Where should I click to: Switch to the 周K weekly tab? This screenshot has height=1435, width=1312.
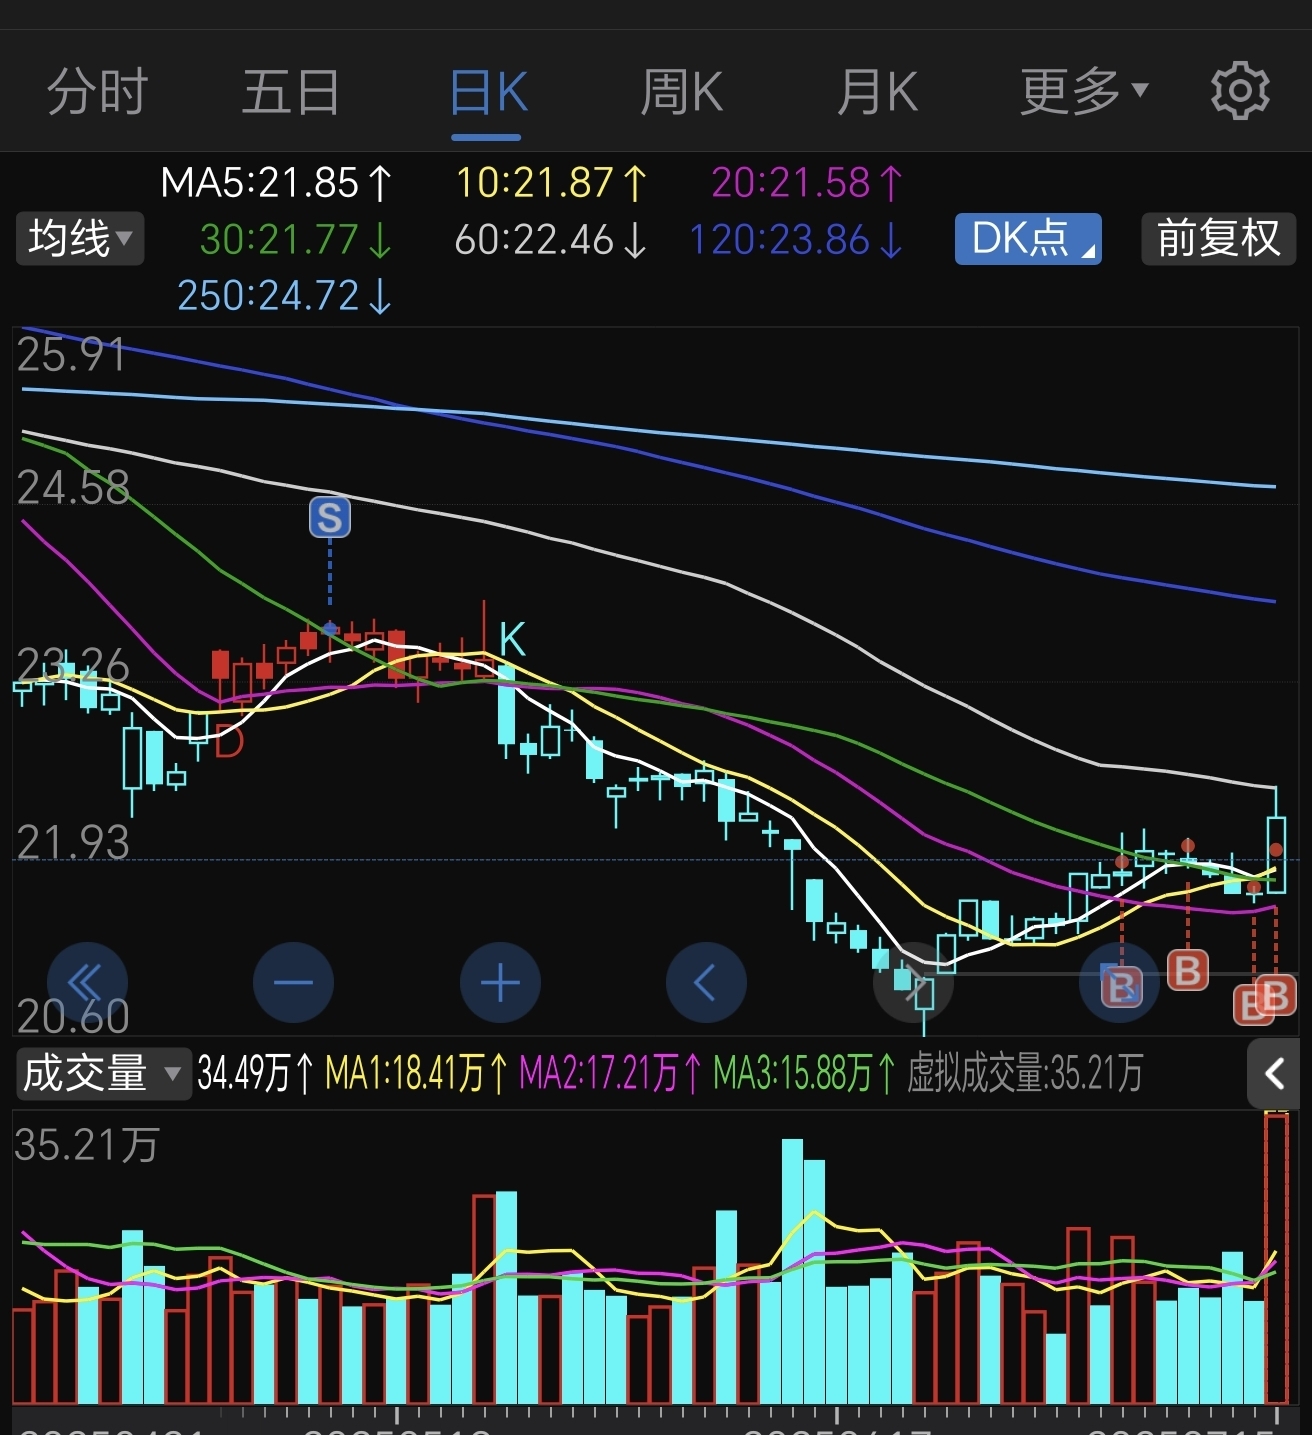click(681, 92)
